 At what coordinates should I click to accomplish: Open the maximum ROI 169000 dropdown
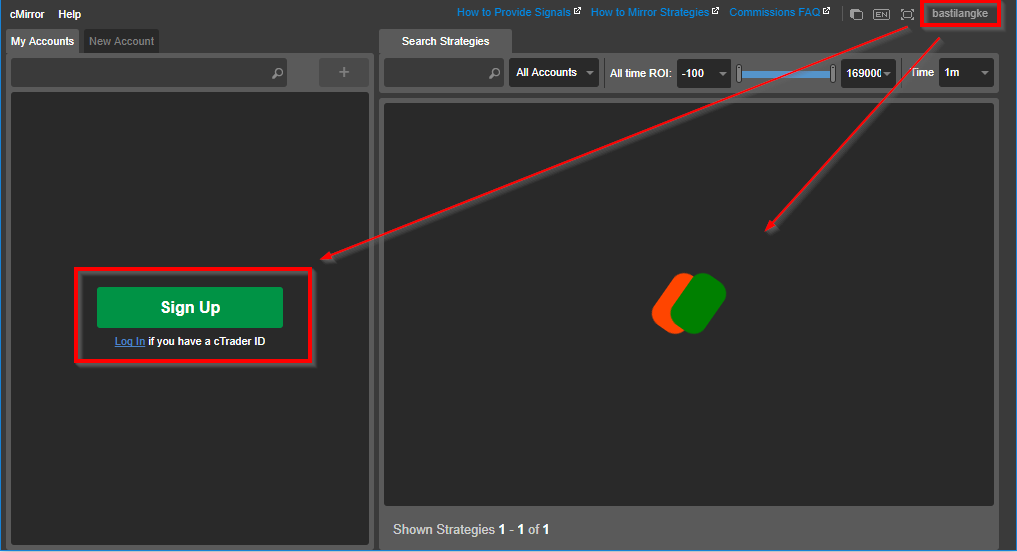[x=868, y=73]
